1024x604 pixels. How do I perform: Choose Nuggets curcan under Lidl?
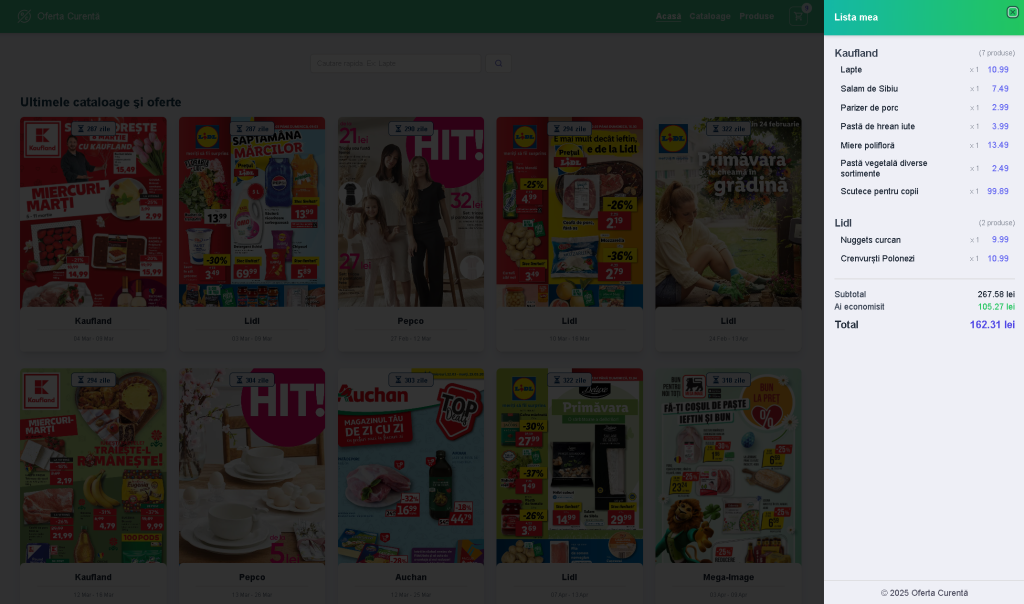click(870, 240)
